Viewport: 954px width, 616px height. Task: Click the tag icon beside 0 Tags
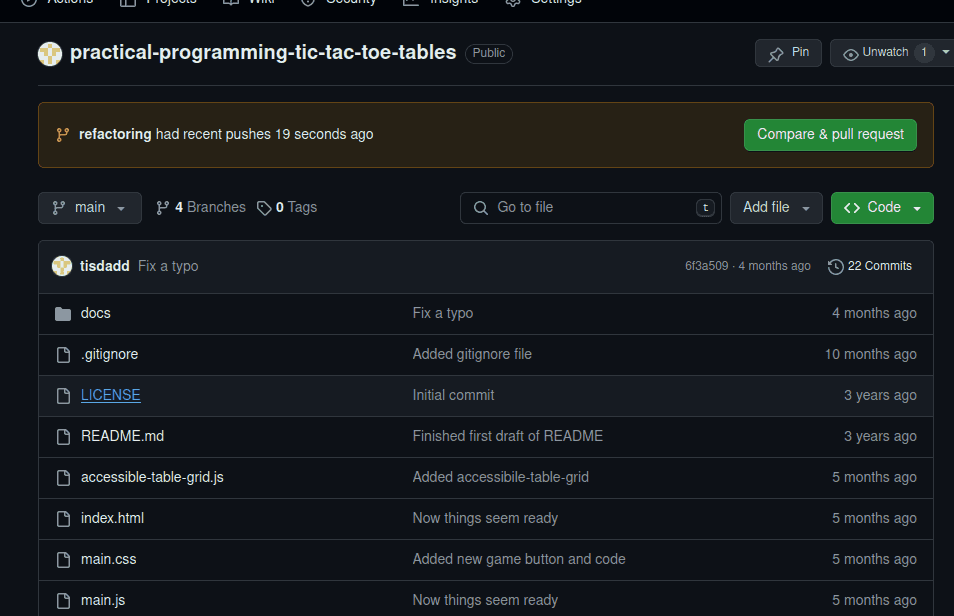tap(264, 207)
